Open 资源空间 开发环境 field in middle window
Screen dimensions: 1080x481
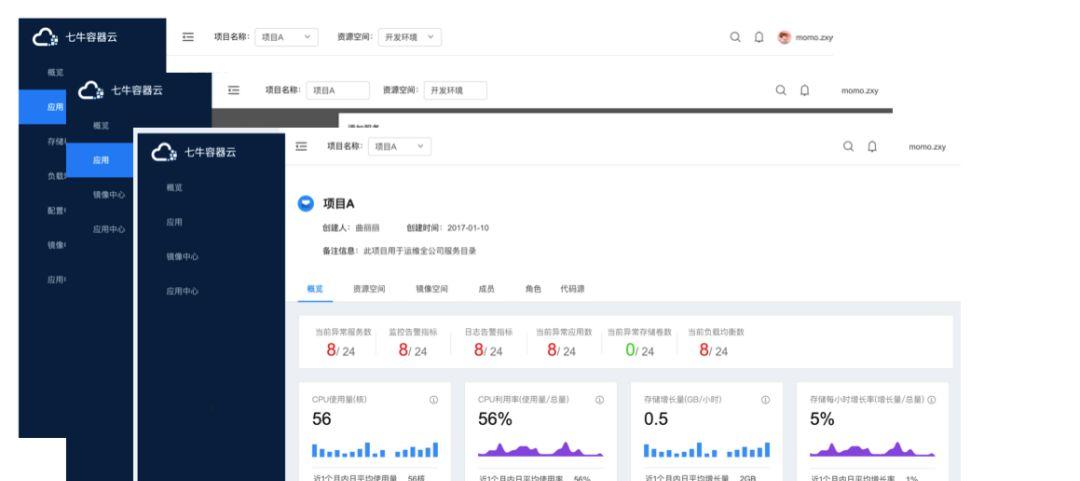click(x=455, y=90)
